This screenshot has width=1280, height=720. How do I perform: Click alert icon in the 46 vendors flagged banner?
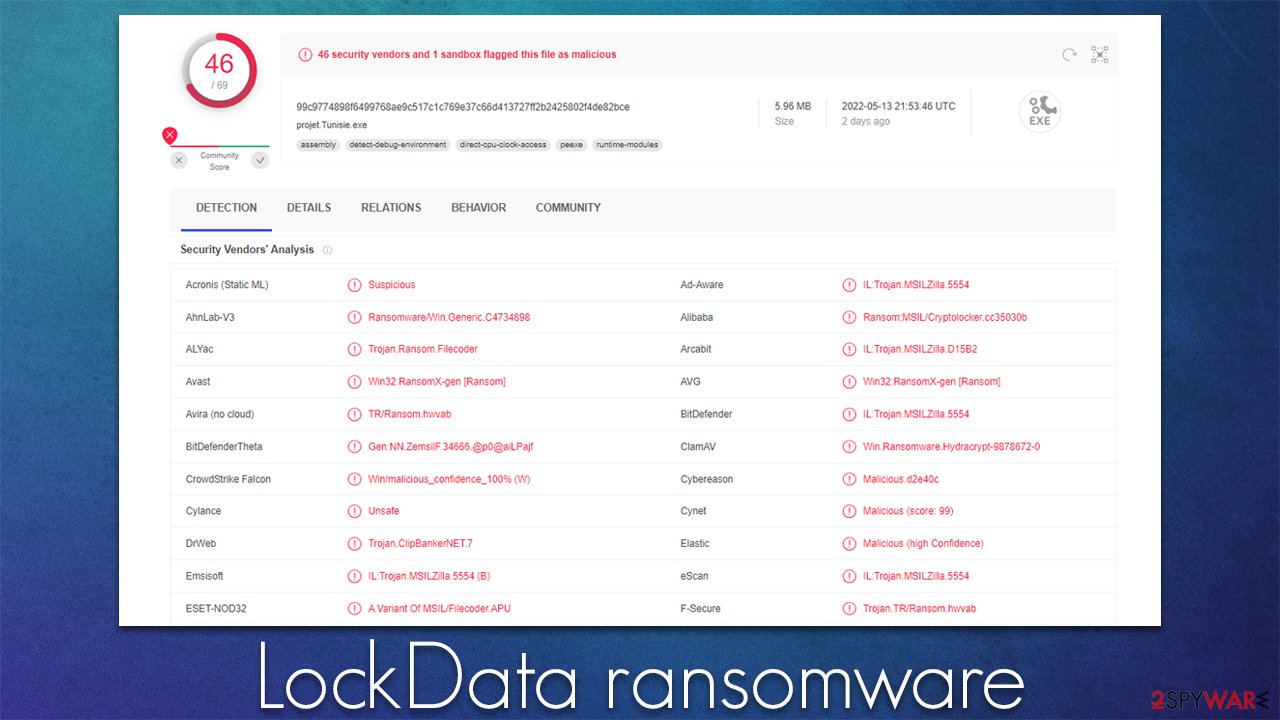(304, 55)
